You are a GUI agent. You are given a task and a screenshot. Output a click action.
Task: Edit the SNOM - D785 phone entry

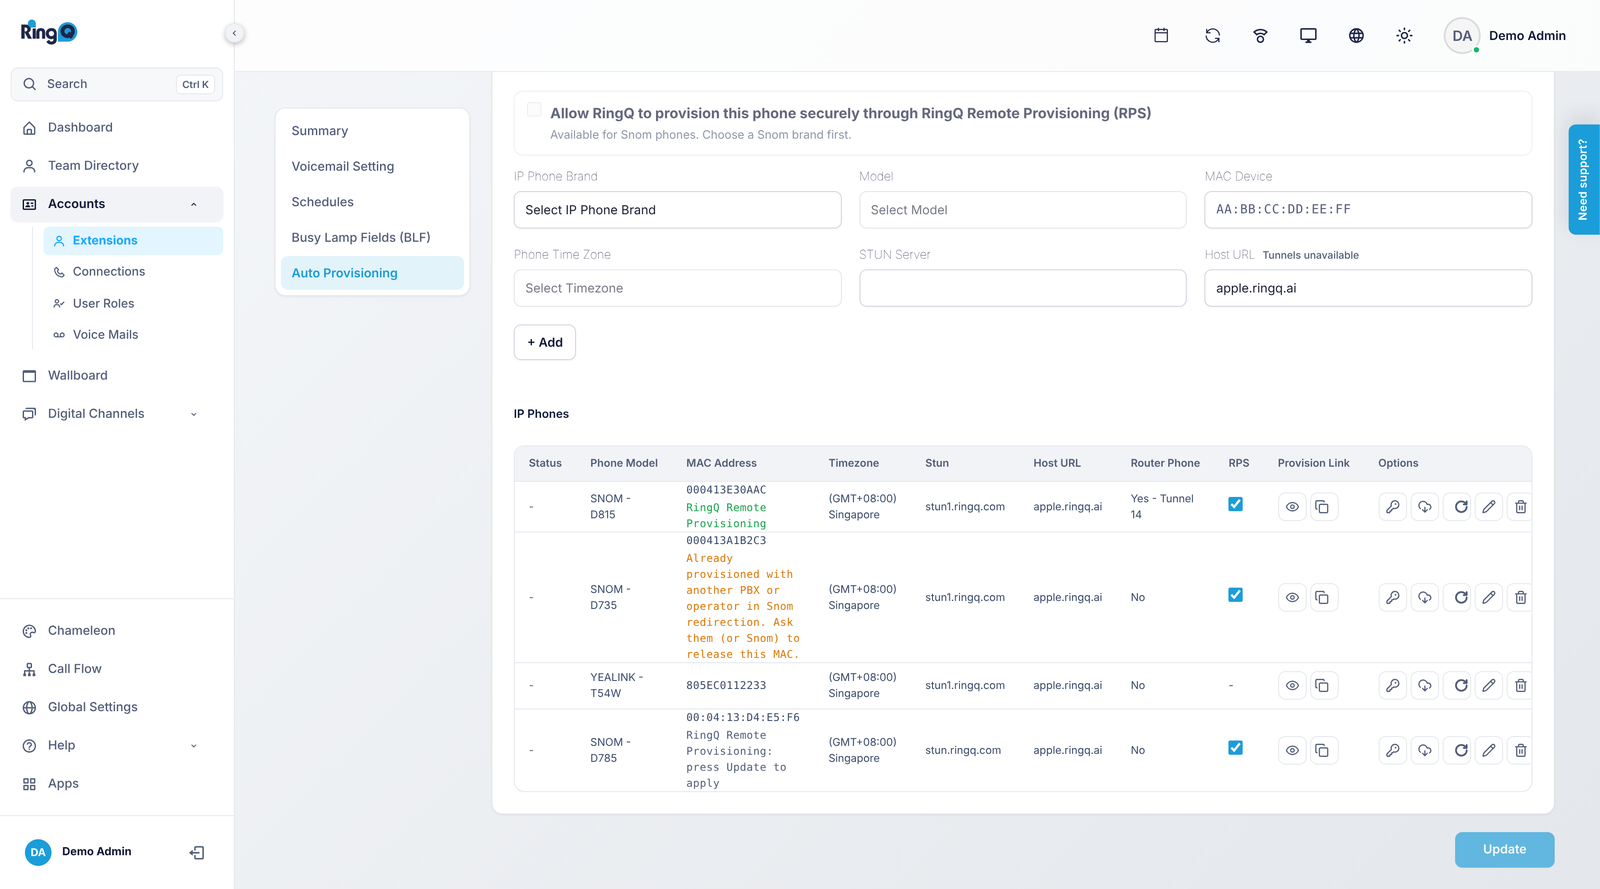pyautogui.click(x=1489, y=751)
